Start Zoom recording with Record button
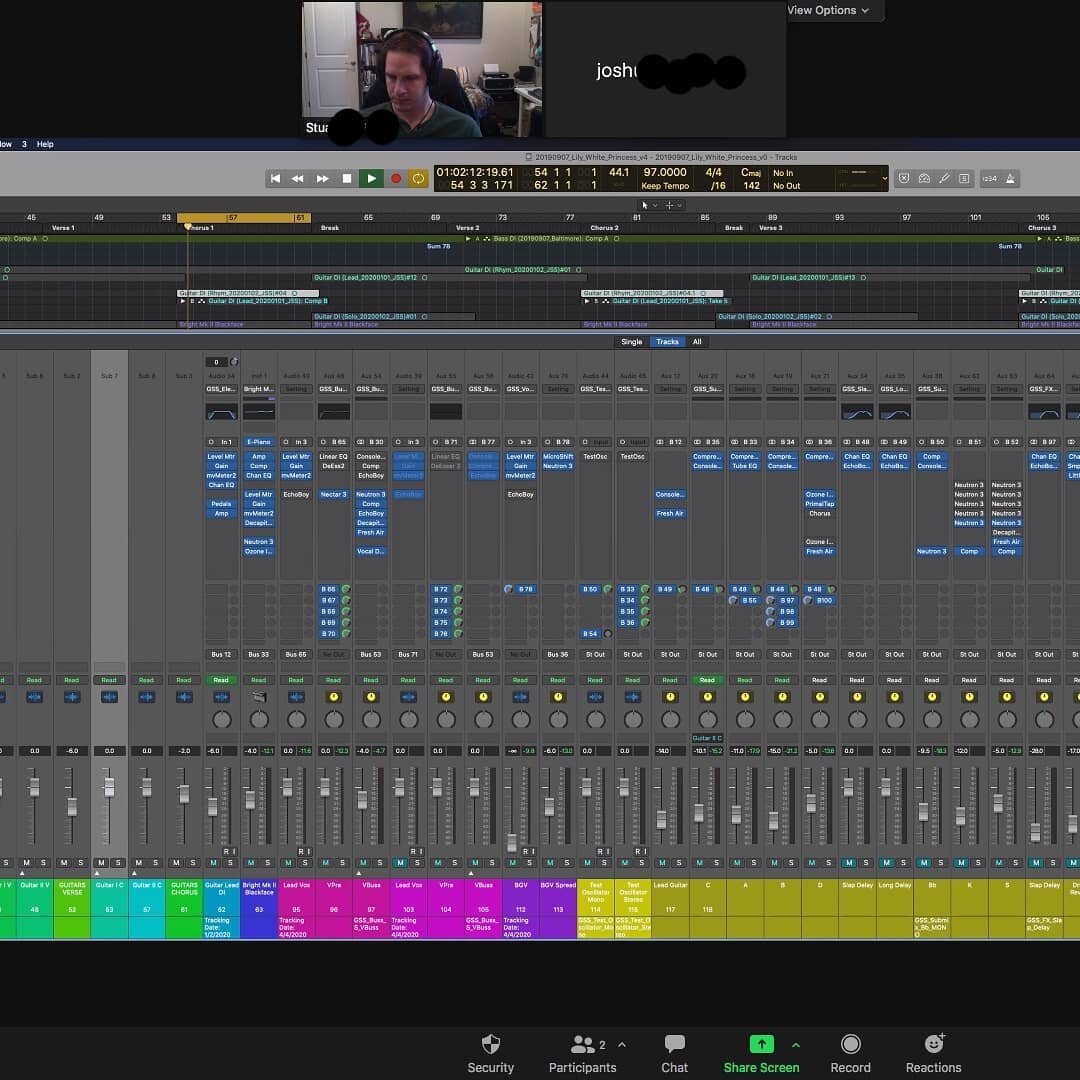1080x1080 pixels. (x=851, y=1053)
